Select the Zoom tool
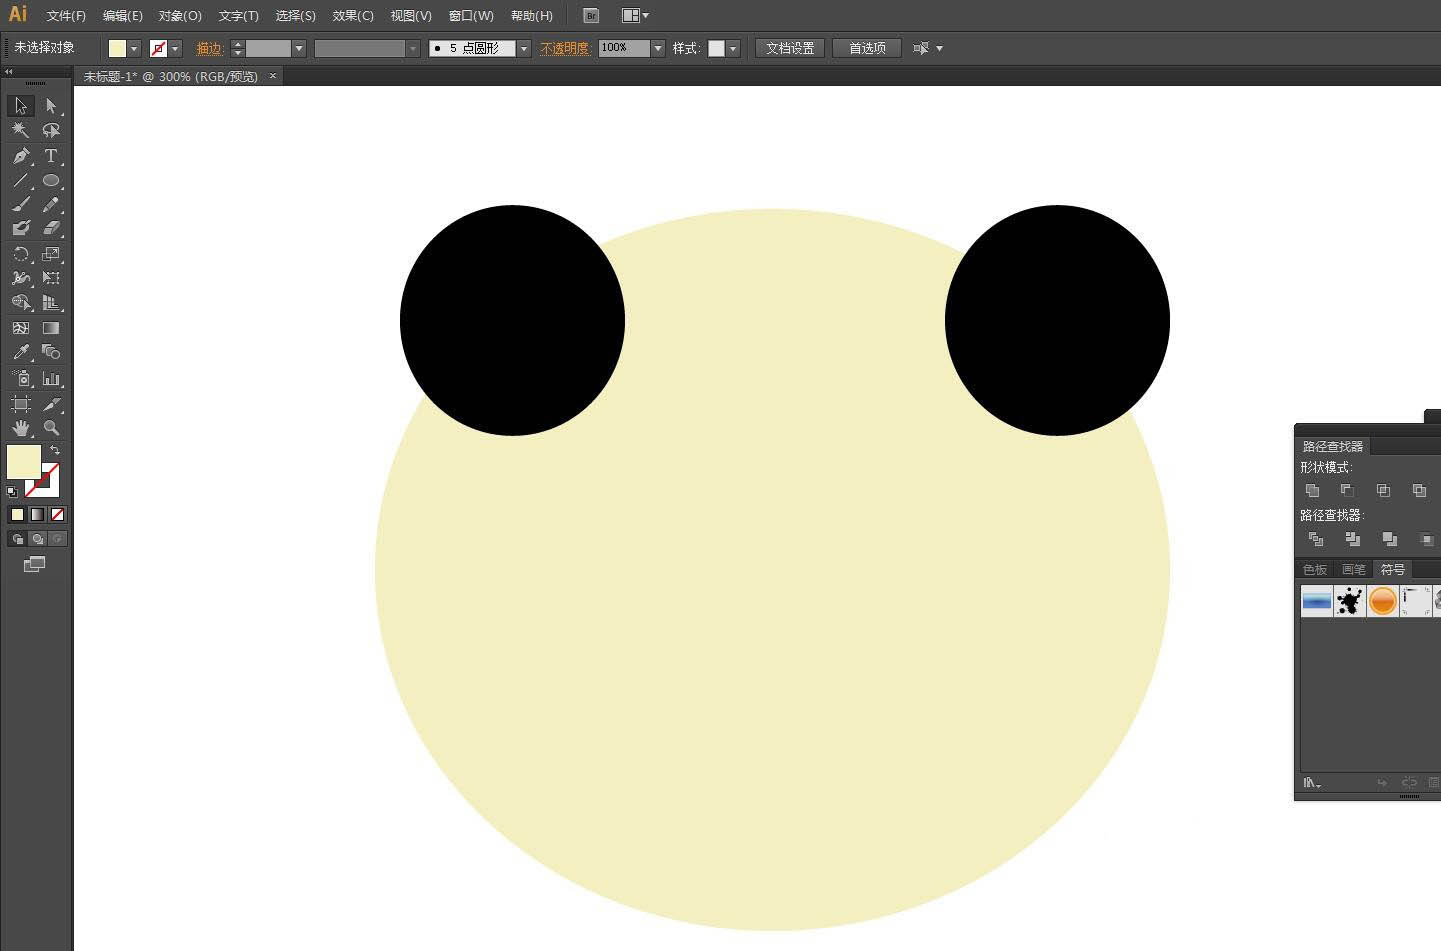Screen dimensions: 1441x951 (x=51, y=428)
